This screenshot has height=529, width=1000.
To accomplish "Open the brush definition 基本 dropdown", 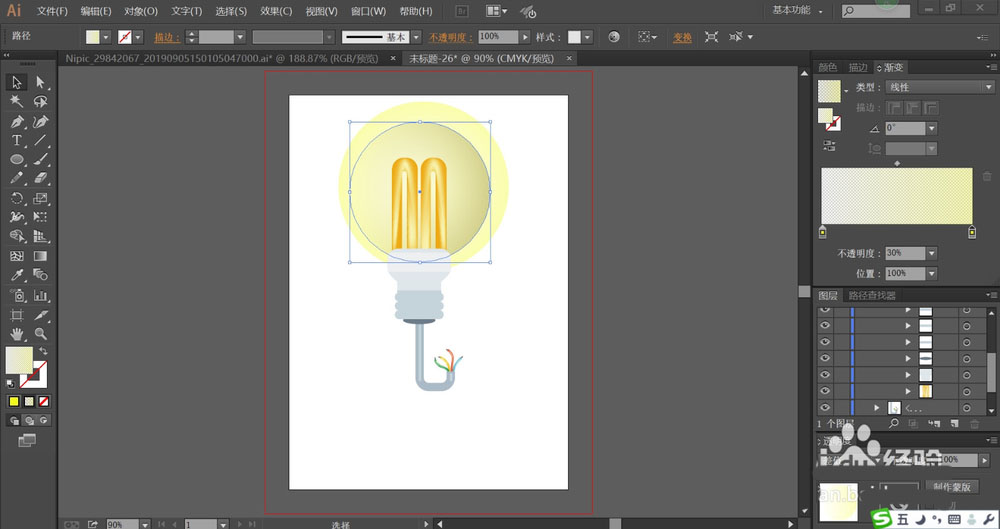I will pos(416,37).
